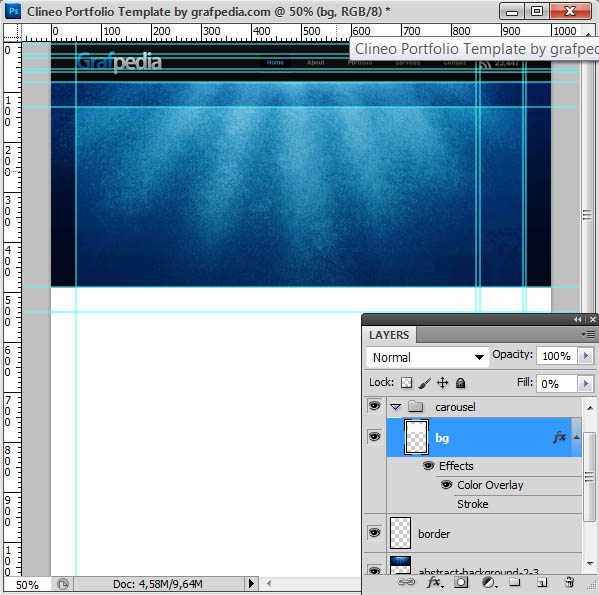599x595 pixels.
Task: Click horizontal scrollbar left arrow
Action: [269, 583]
